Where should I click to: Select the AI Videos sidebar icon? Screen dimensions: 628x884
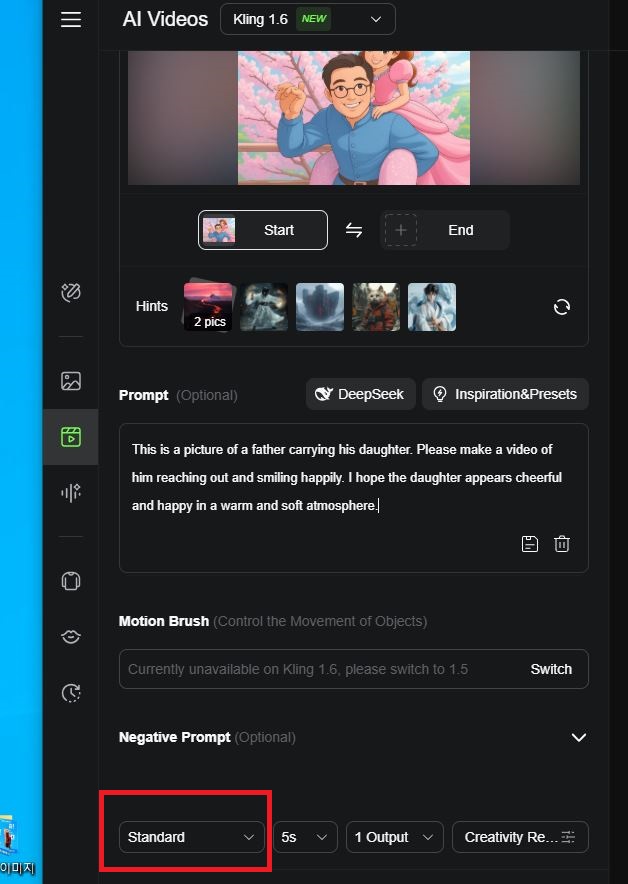pos(70,437)
